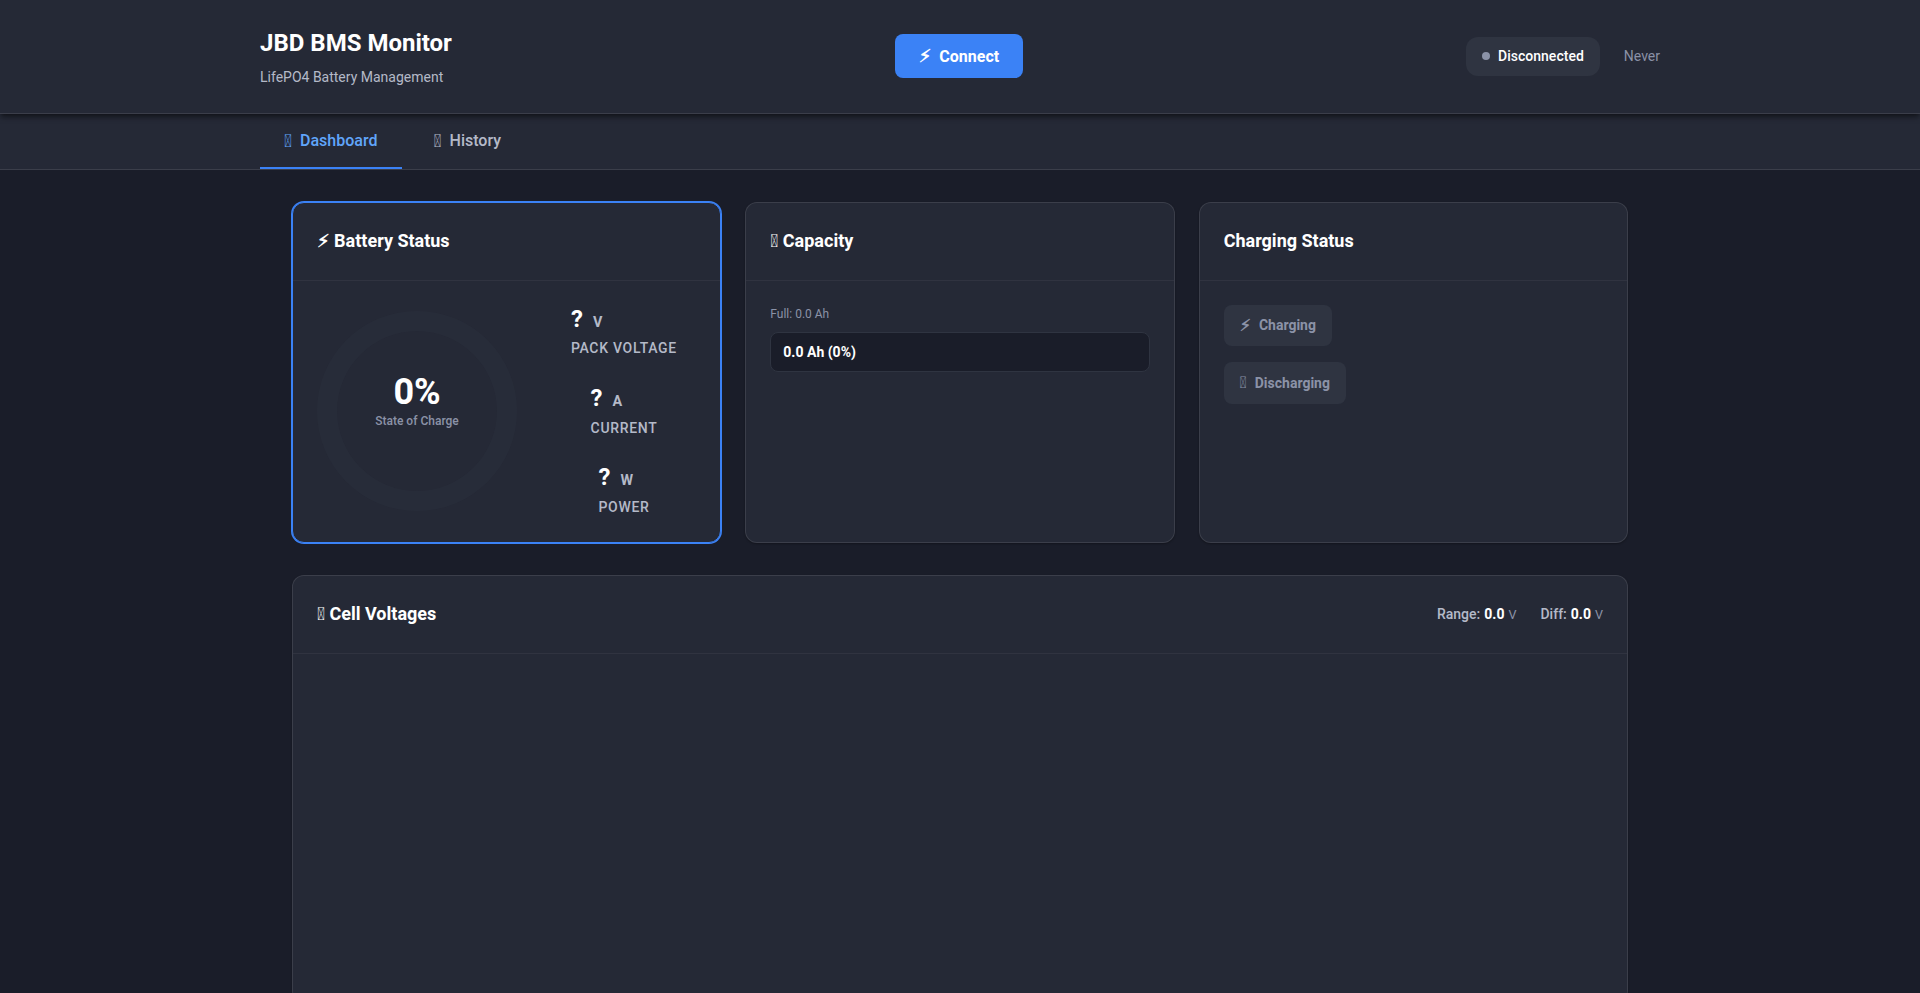1920x993 pixels.
Task: Open the Dashboard tab
Action: [x=331, y=141]
